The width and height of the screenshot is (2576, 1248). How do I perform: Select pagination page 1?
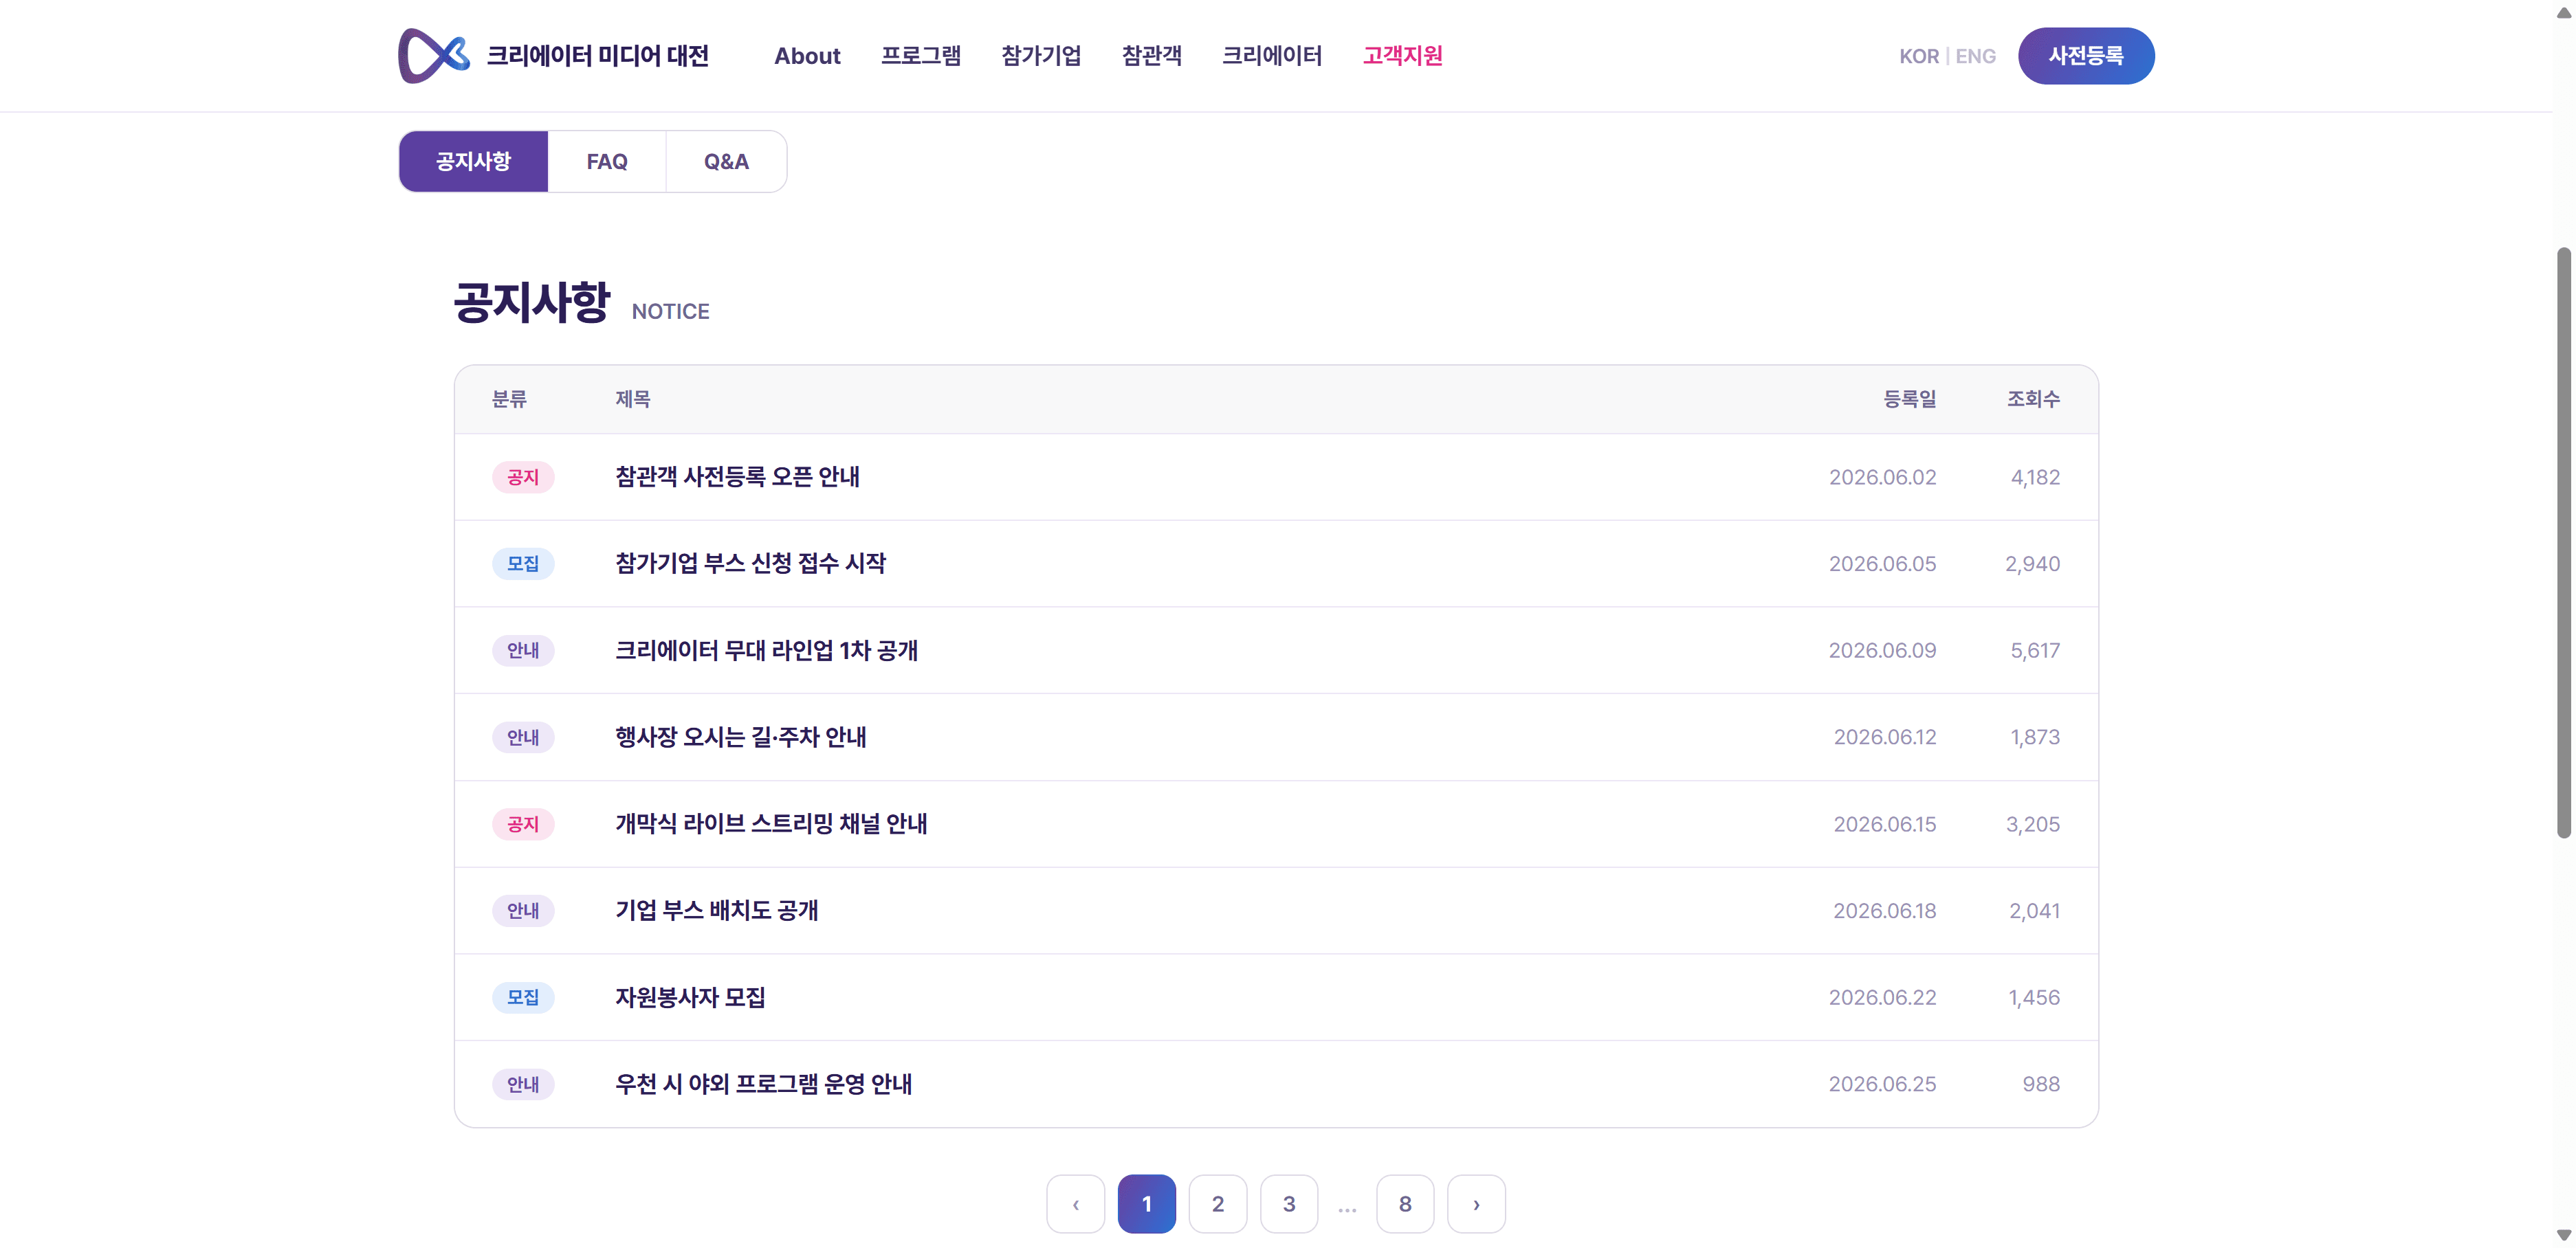pos(1146,1204)
